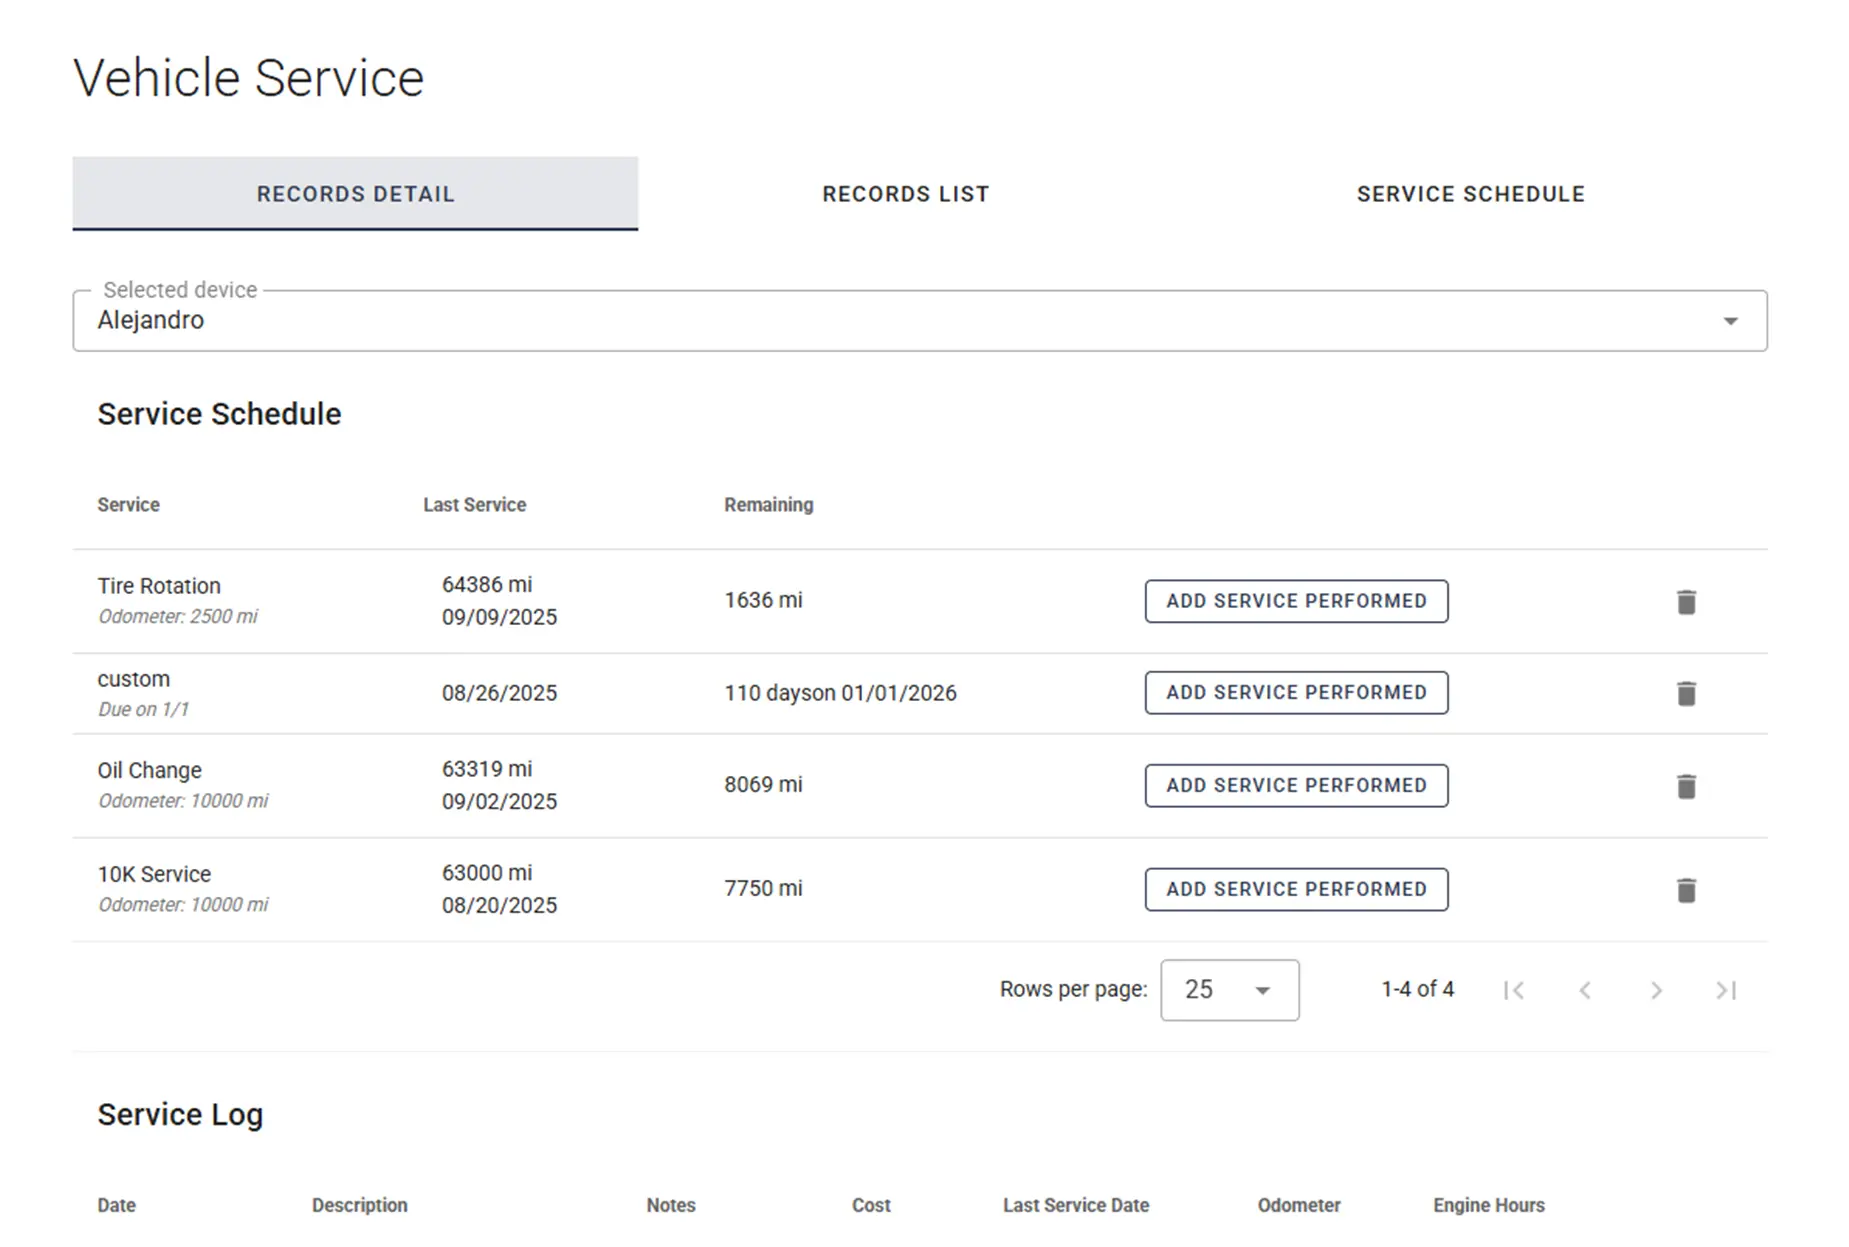Viewport: 1849px width, 1247px height.
Task: Delete the Oil Change schedule
Action: (x=1686, y=785)
